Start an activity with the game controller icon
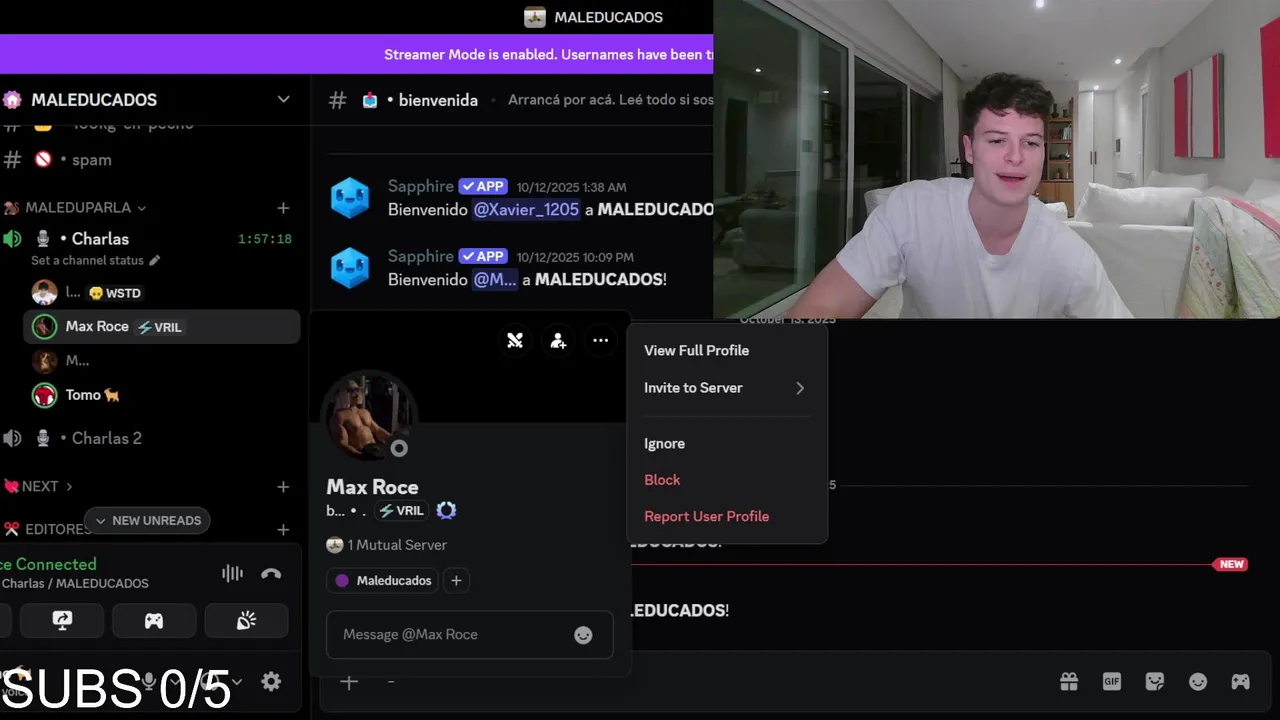This screenshot has width=1280, height=720. click(x=154, y=621)
